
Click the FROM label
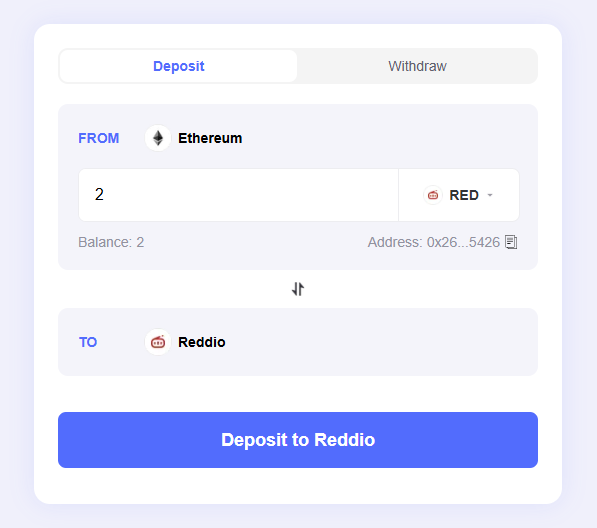point(99,138)
